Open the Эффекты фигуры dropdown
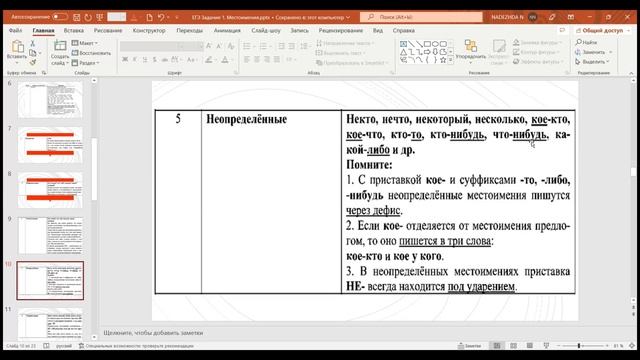Viewport: 640px width, 360px height. point(537,62)
